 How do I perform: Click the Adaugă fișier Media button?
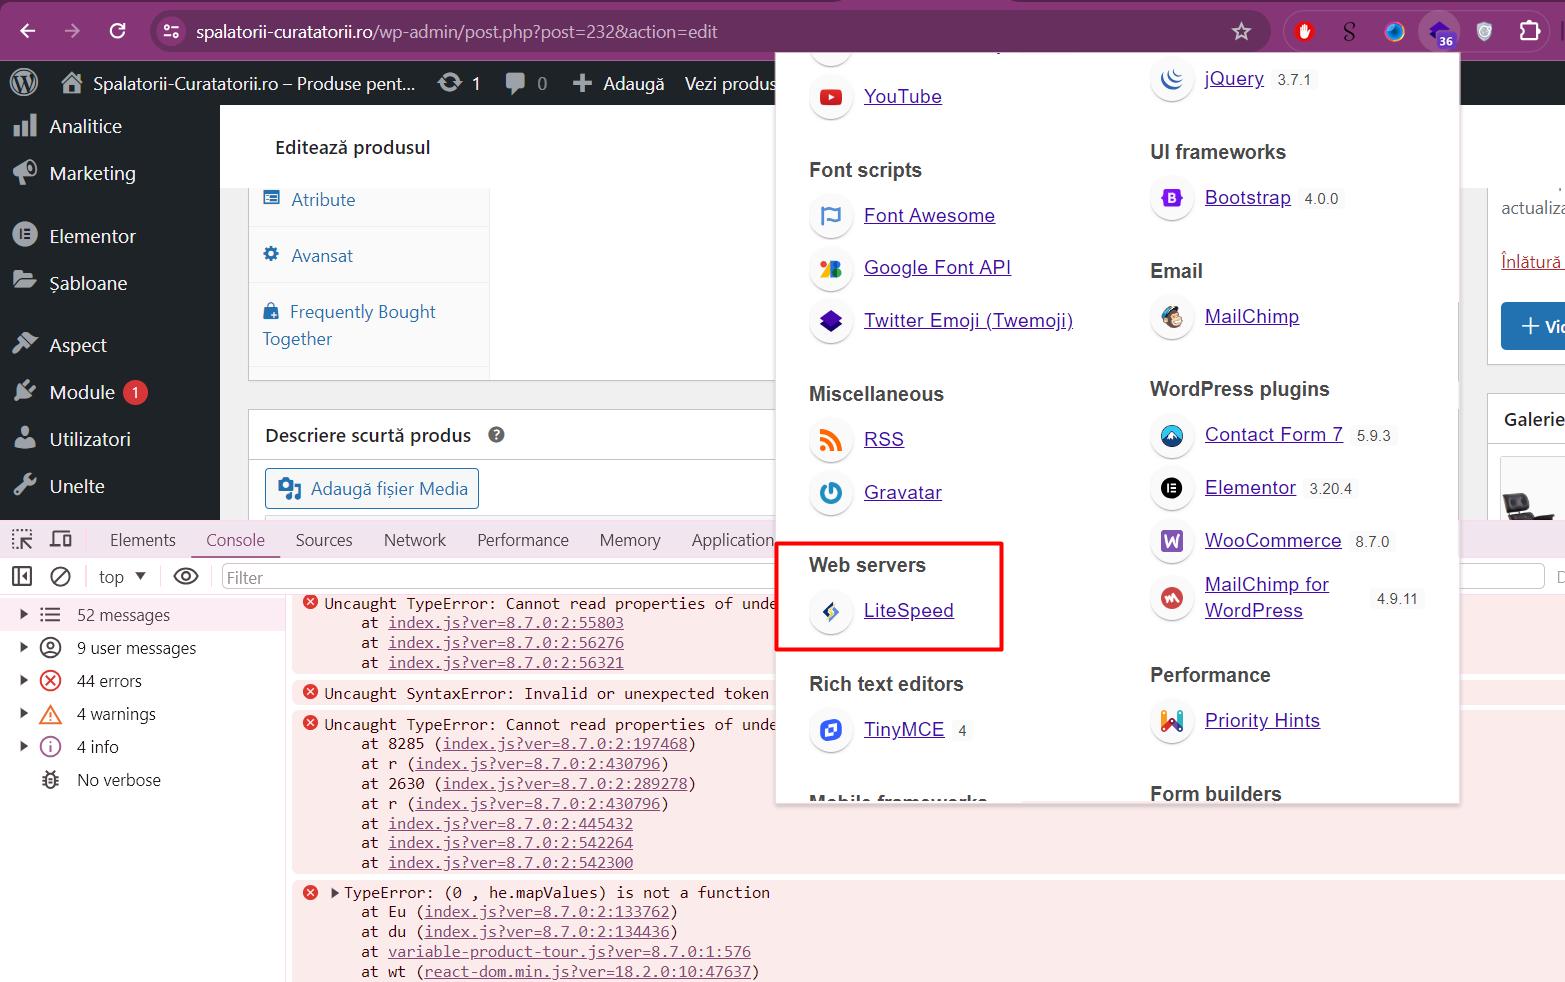(372, 489)
